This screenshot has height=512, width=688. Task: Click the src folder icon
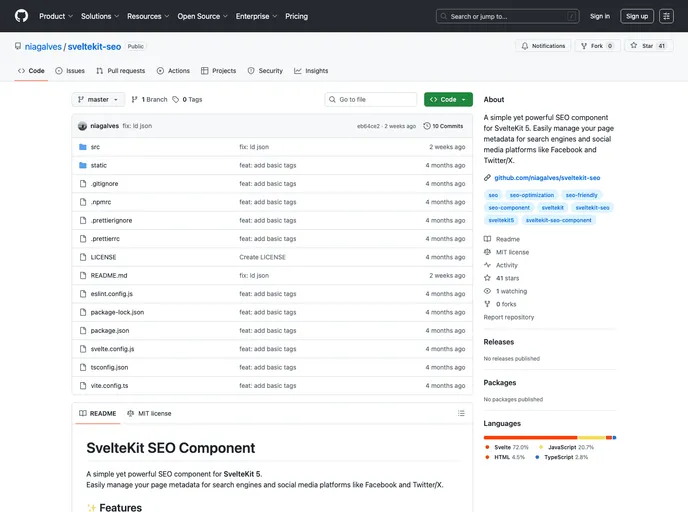[82, 147]
